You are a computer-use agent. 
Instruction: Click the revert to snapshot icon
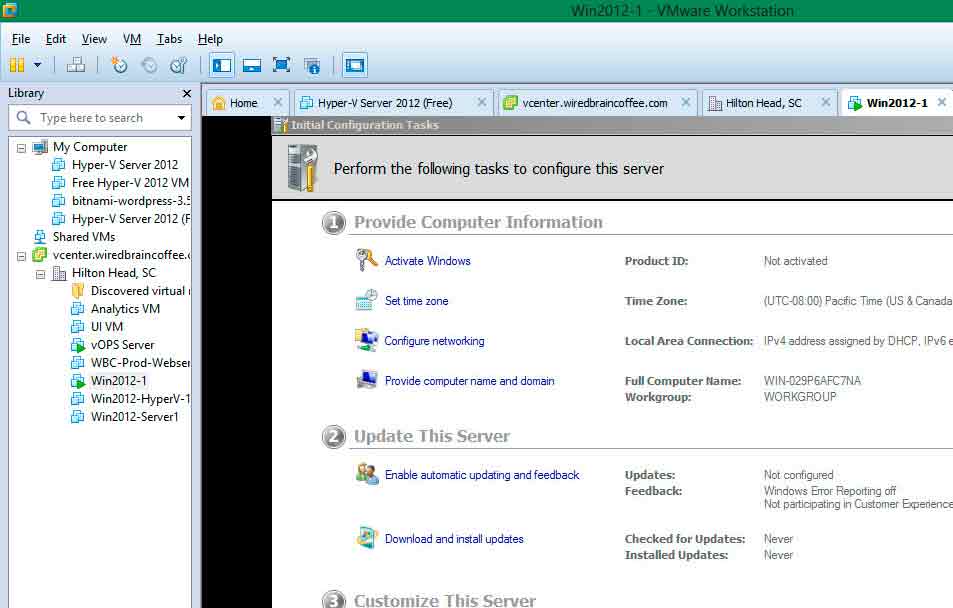point(149,65)
